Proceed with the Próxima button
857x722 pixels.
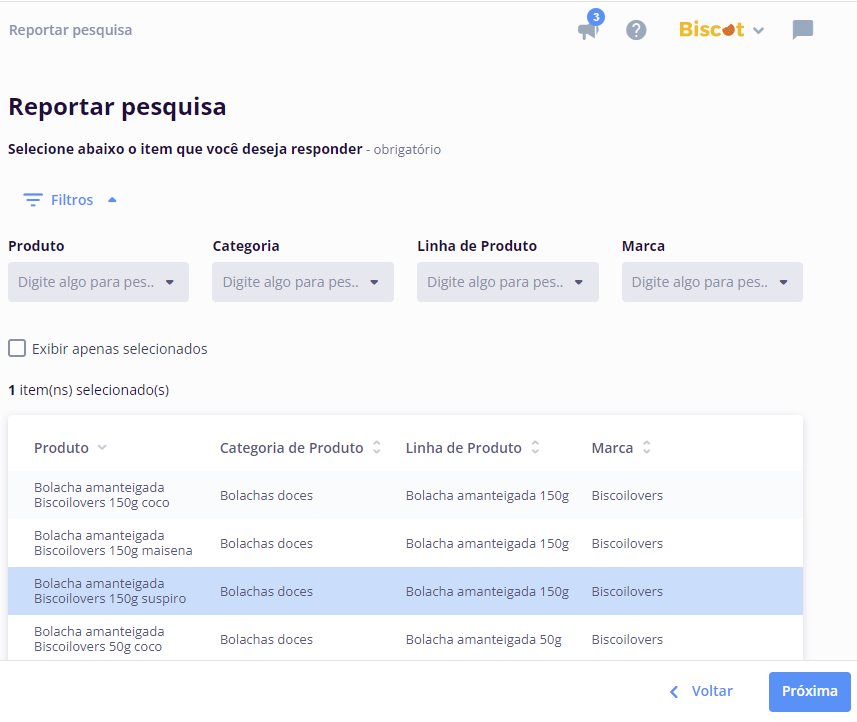click(x=809, y=691)
